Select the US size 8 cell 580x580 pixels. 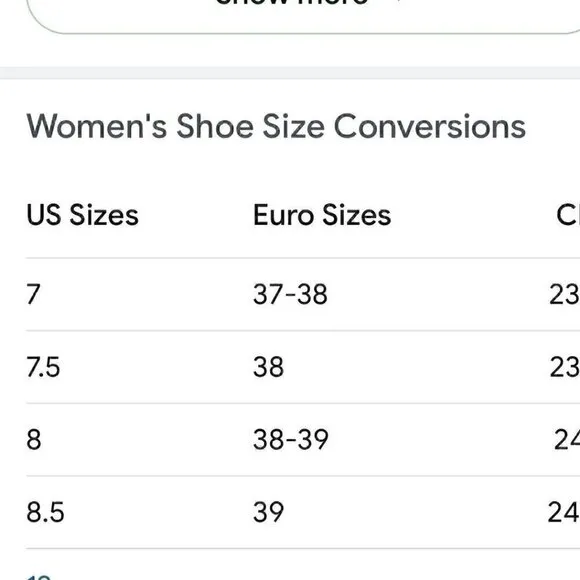[34, 439]
